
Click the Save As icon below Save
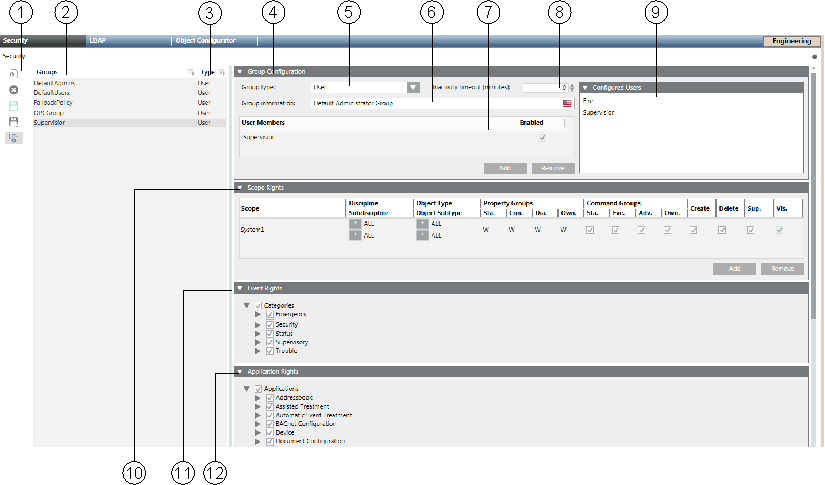click(x=14, y=121)
